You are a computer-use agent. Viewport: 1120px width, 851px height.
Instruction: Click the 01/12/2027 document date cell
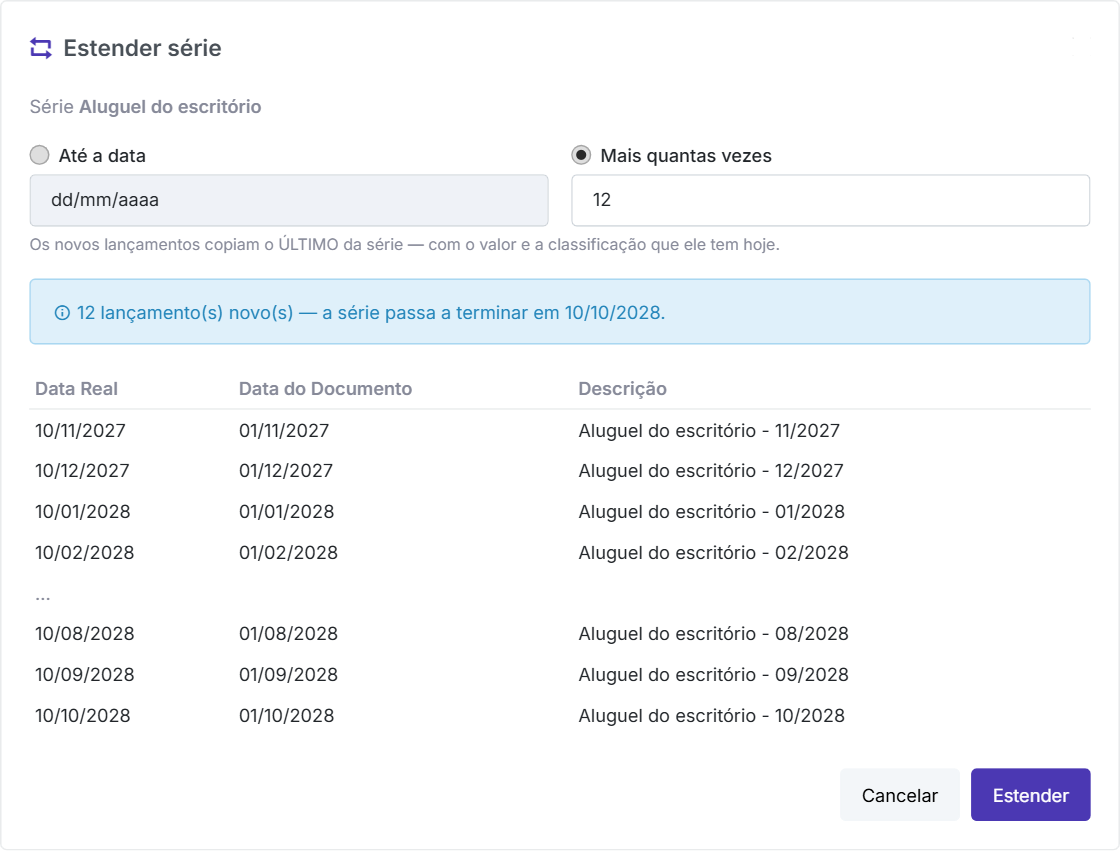(286, 471)
